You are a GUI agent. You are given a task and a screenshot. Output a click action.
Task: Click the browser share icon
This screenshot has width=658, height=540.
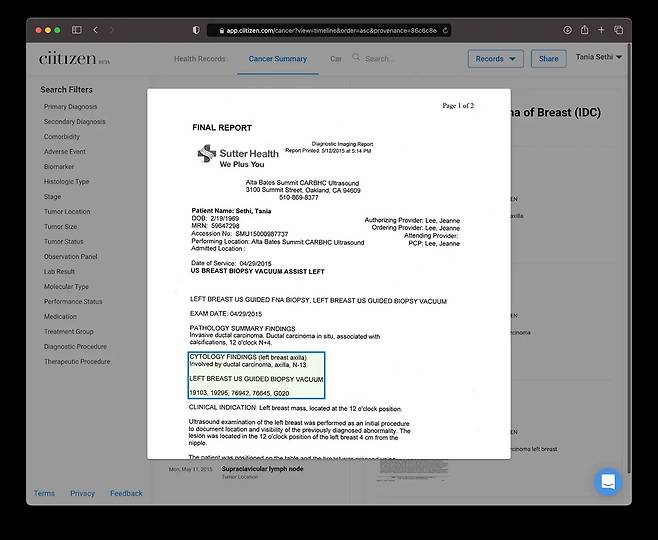pos(584,30)
